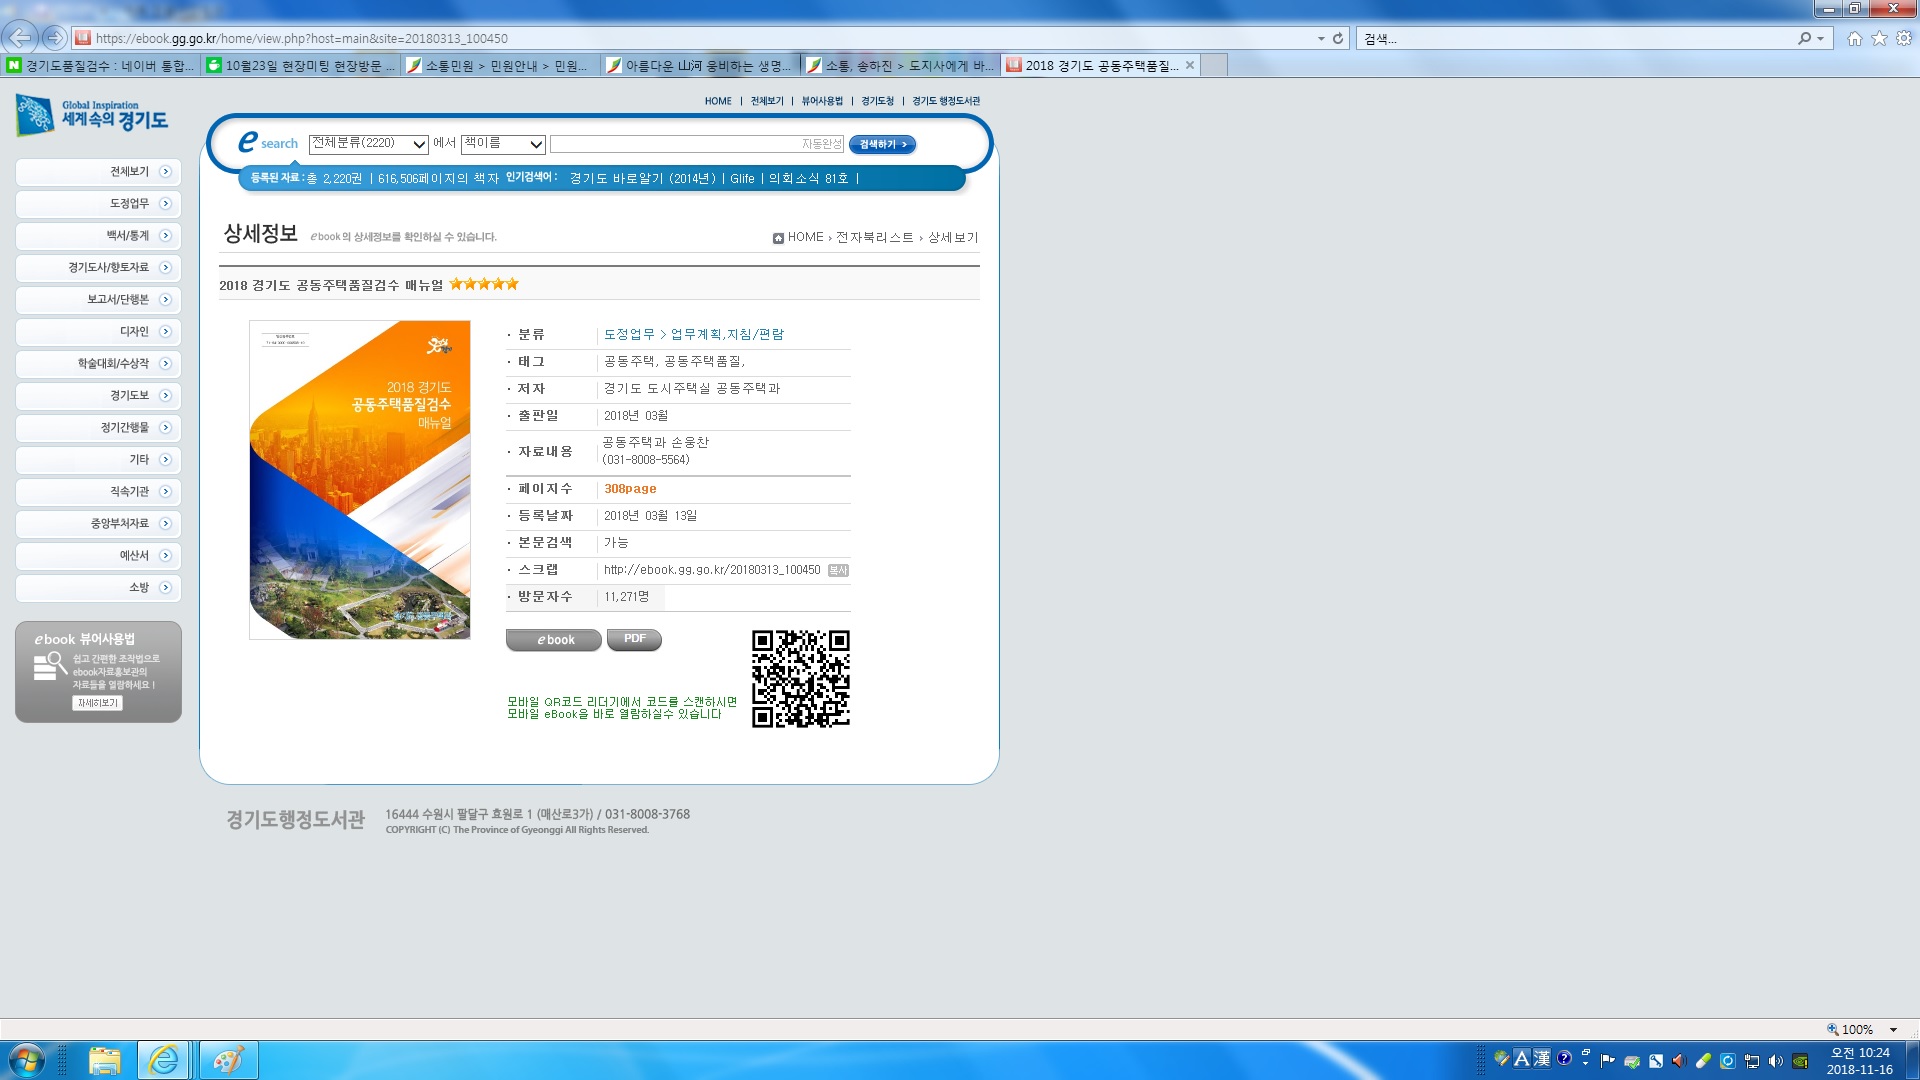Image resolution: width=1920 pixels, height=1080 pixels.
Task: Open browser settings gear icon
Action: tap(1904, 38)
